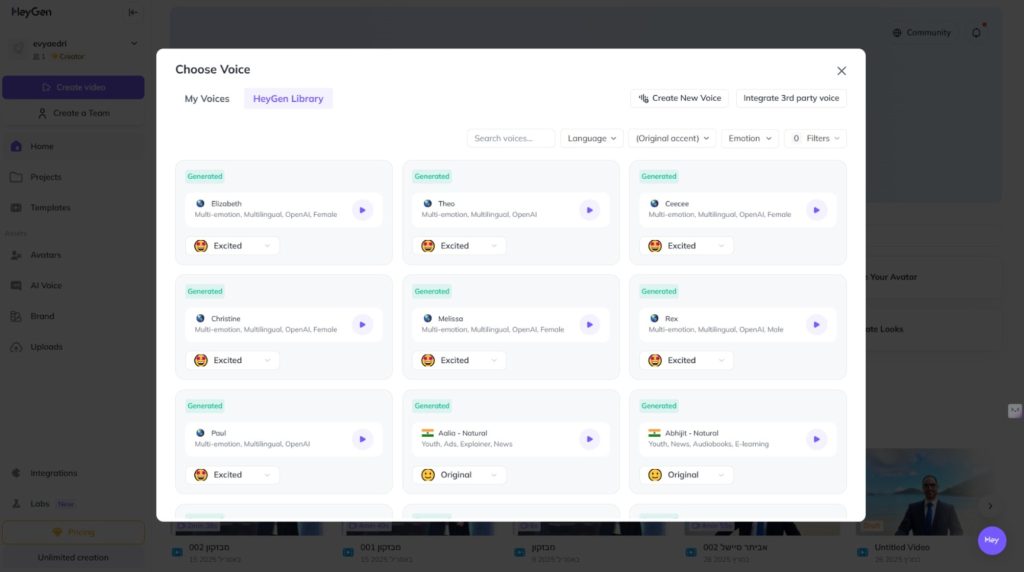
Task: Expand the Original accent filter dropdown
Action: pyautogui.click(x=672, y=138)
